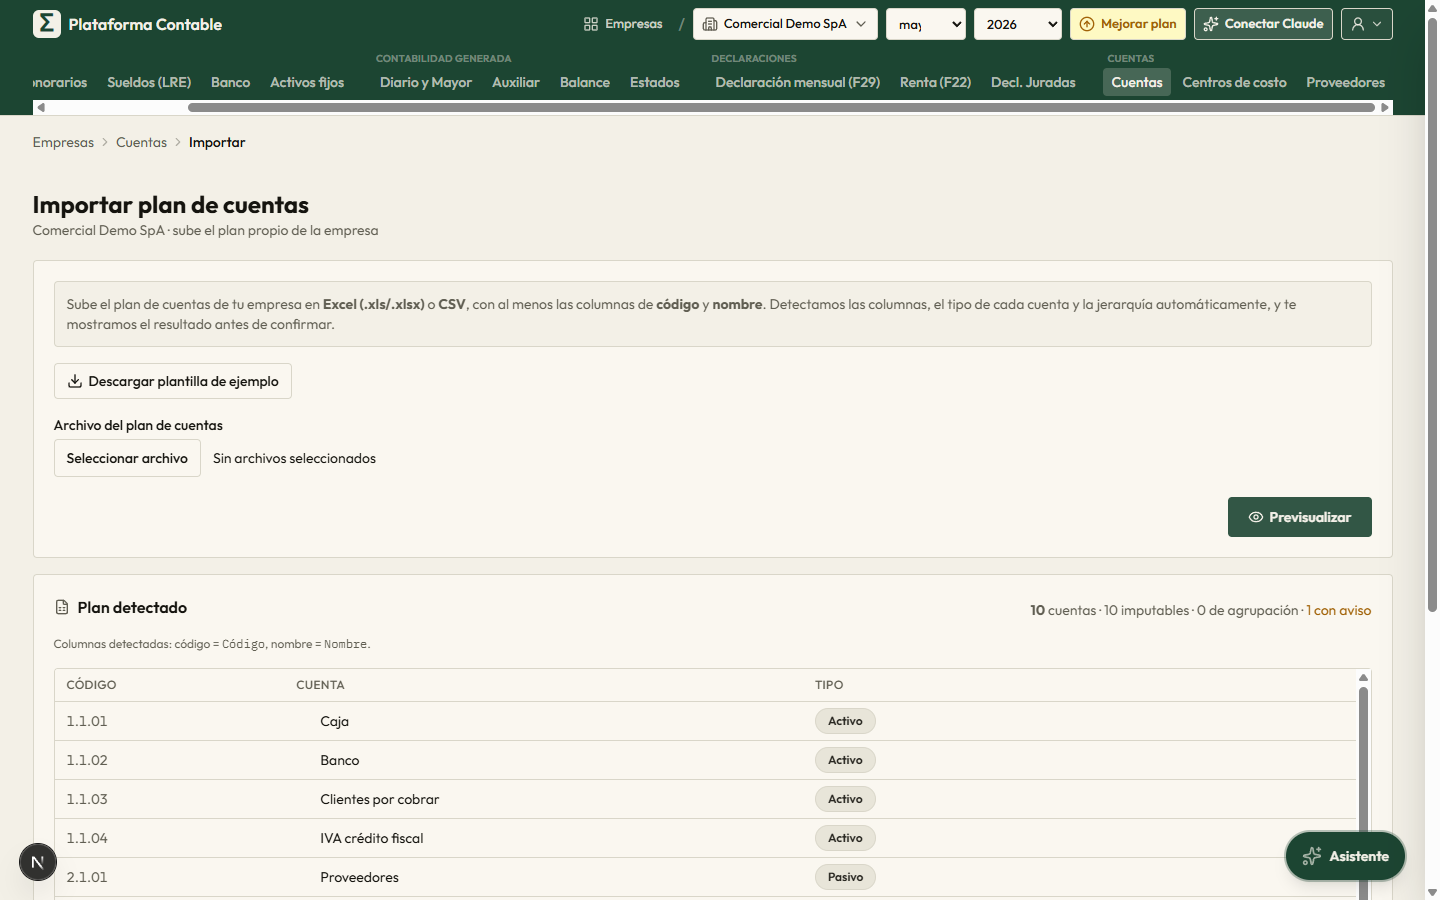Click the Plataforma Contable sigma logo
Screen dimensions: 1440x900
[46, 24]
